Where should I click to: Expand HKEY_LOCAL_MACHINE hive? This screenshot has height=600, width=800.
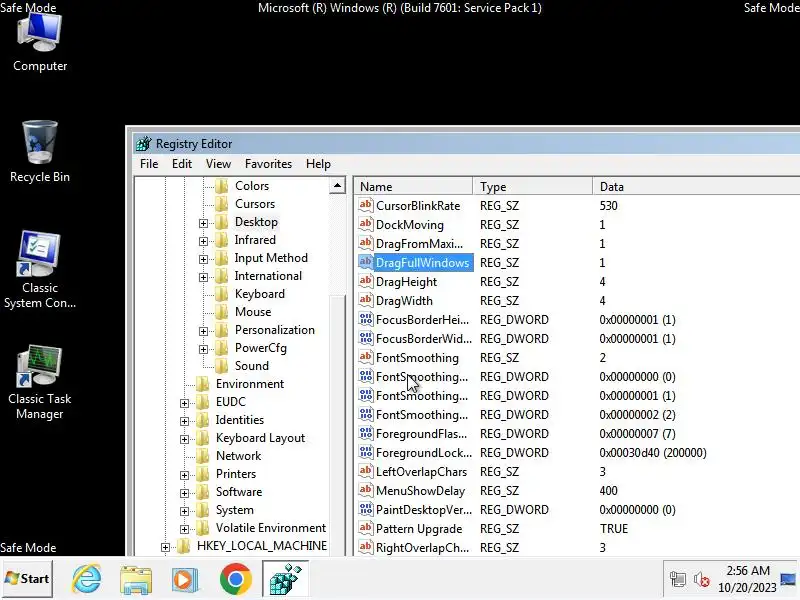pos(165,547)
